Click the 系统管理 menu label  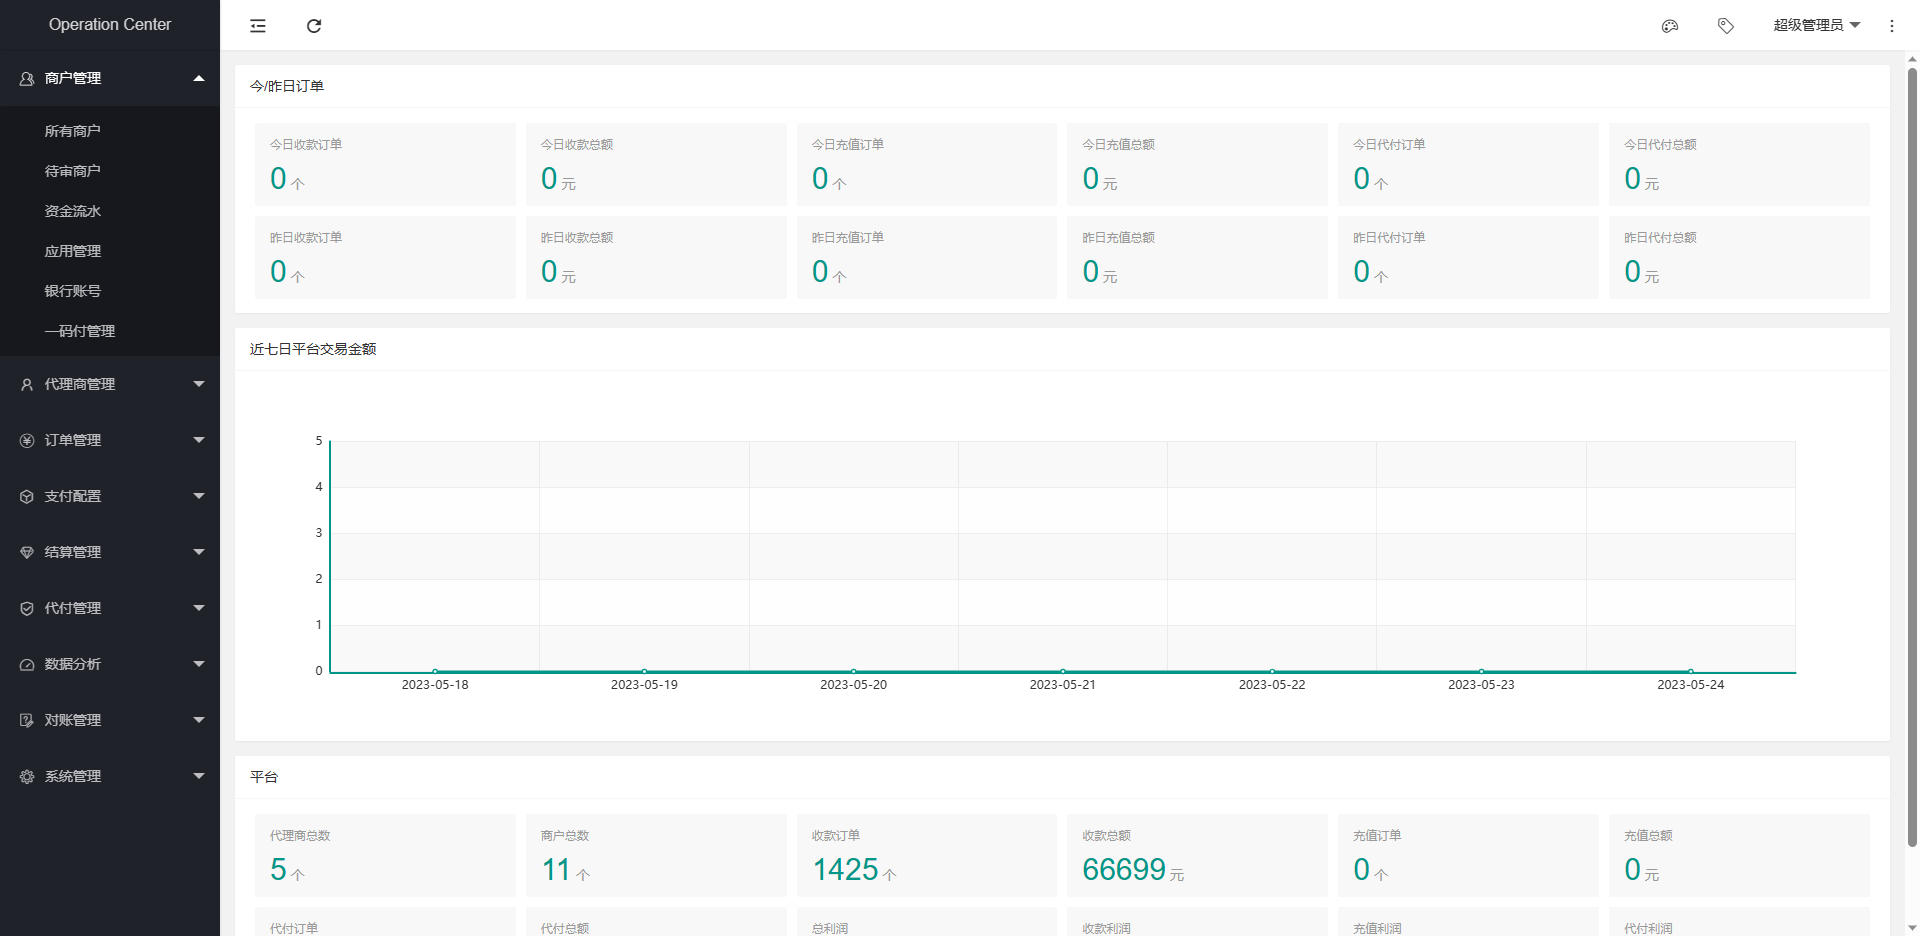point(73,776)
